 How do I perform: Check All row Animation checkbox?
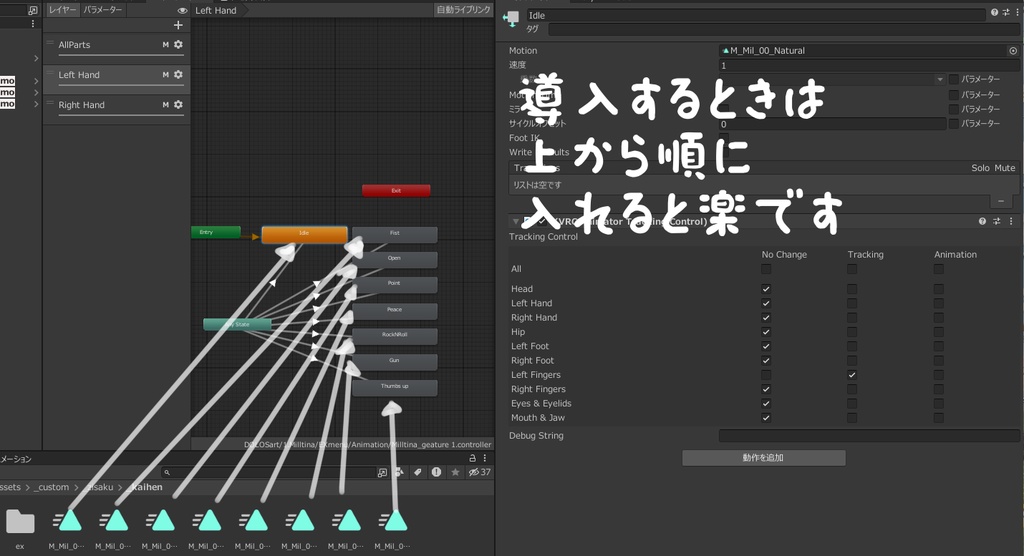click(x=938, y=269)
